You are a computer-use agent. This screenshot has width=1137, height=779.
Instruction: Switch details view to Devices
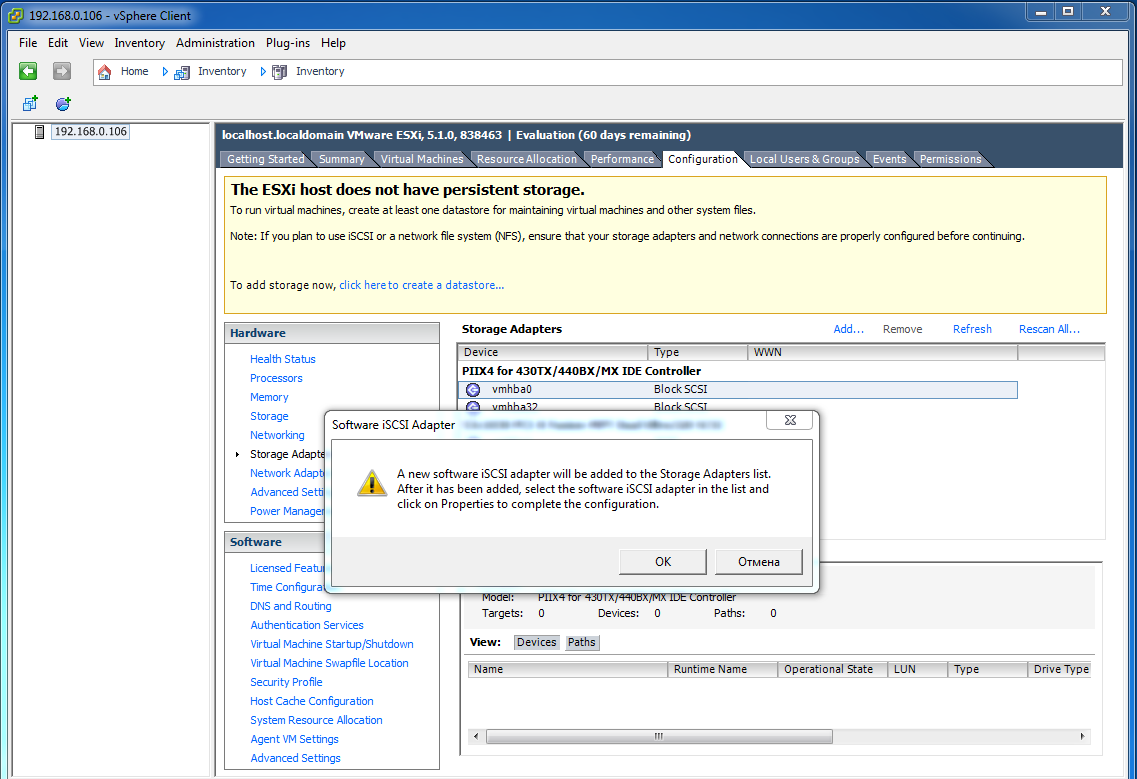tap(537, 643)
